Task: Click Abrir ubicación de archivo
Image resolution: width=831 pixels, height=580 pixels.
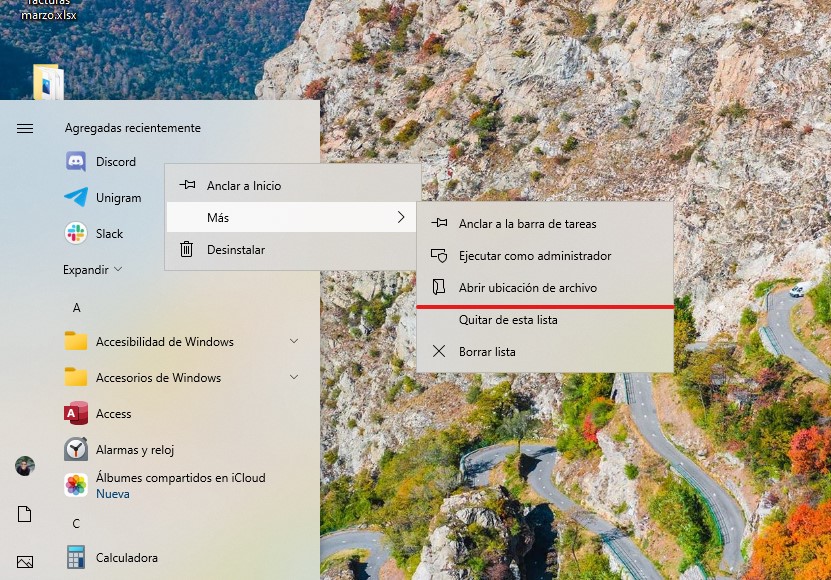Action: tap(527, 288)
